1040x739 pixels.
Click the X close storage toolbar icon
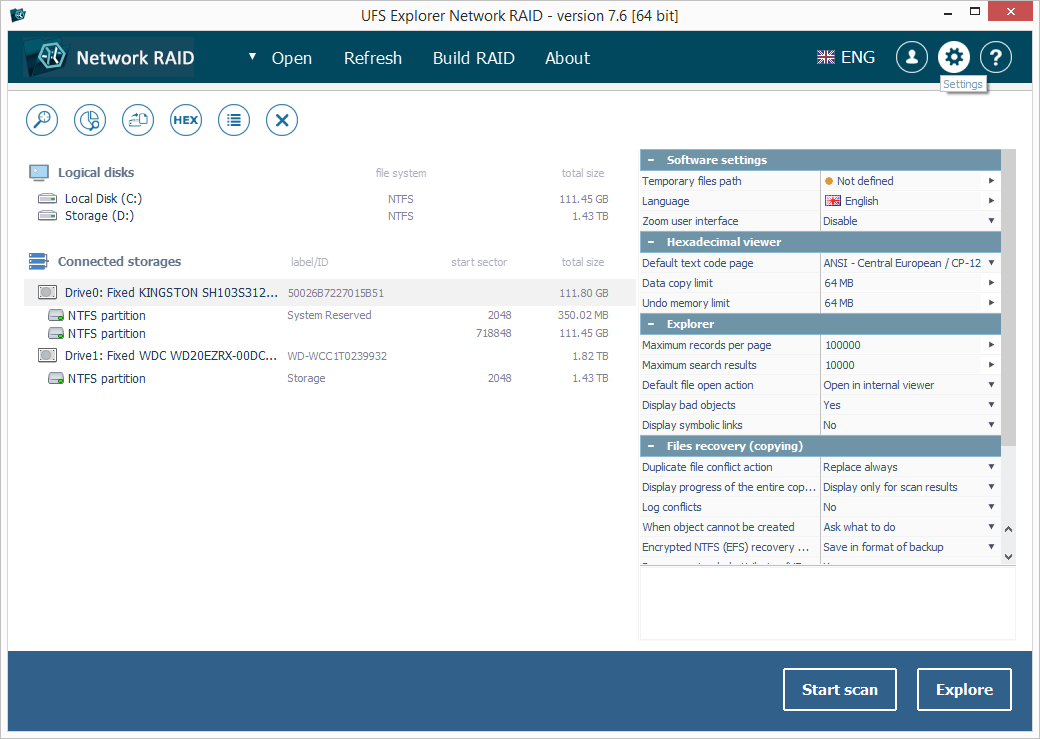click(x=282, y=120)
